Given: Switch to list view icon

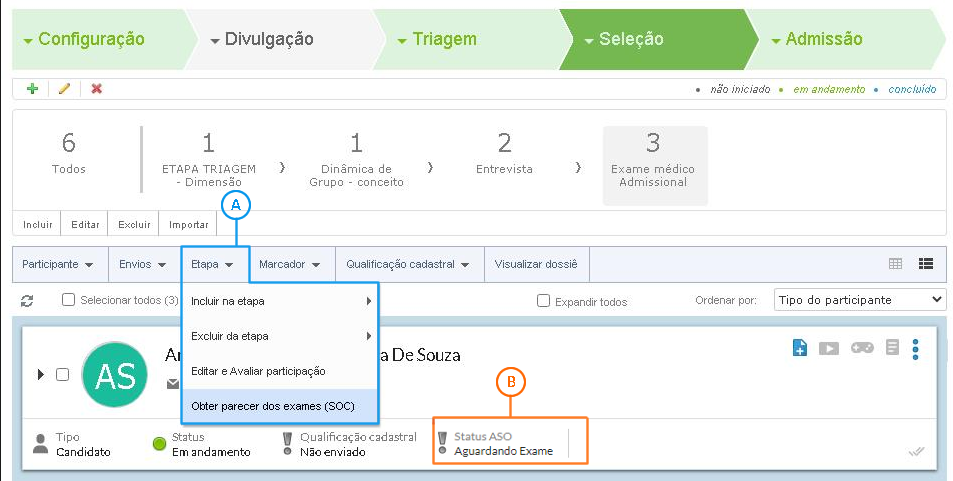Looking at the screenshot, I should click(925, 264).
